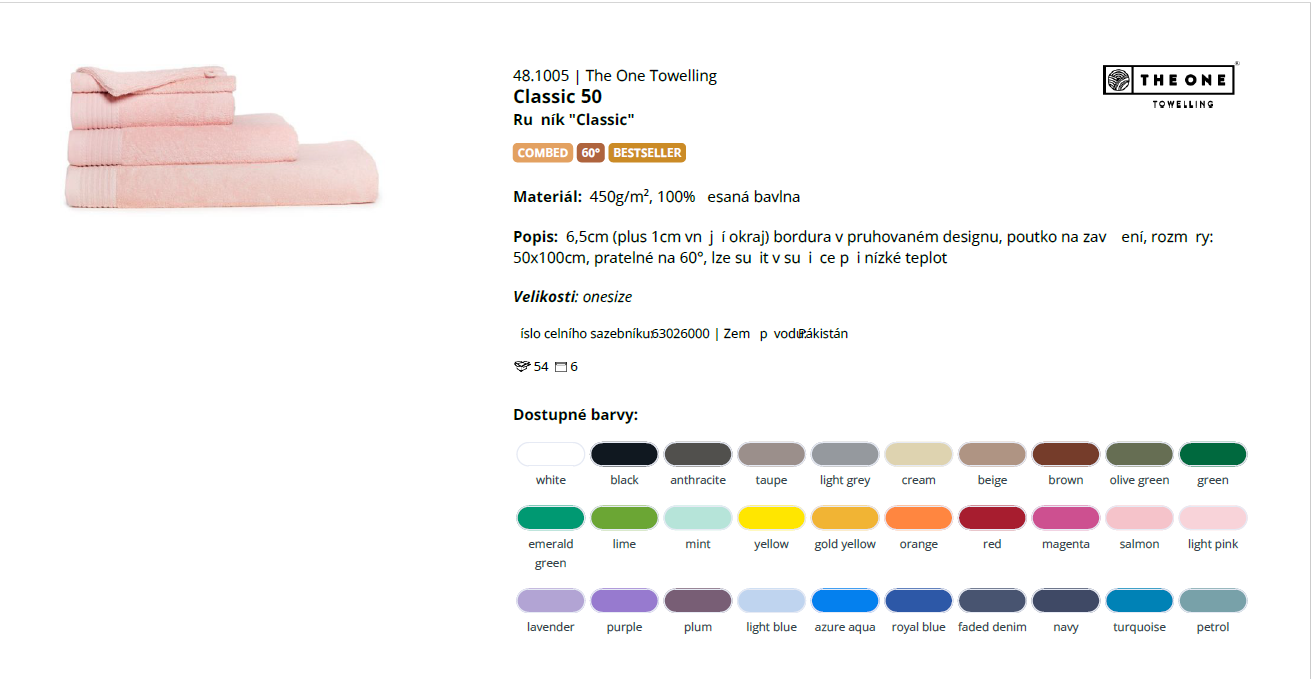Click the BESTSELLER badge

pos(646,153)
